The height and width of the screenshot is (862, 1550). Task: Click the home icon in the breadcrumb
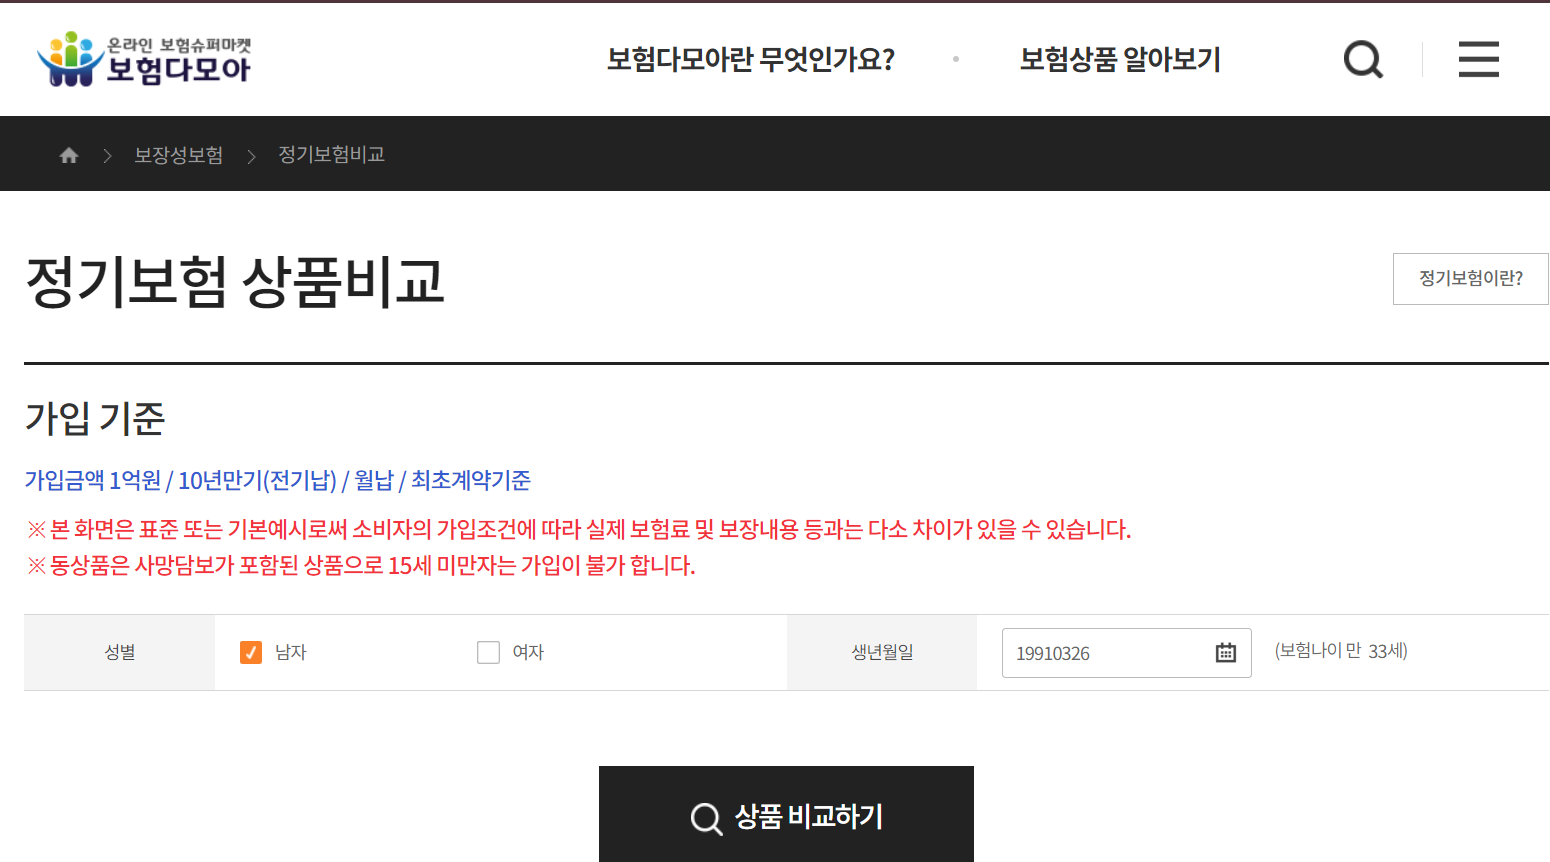(x=68, y=153)
